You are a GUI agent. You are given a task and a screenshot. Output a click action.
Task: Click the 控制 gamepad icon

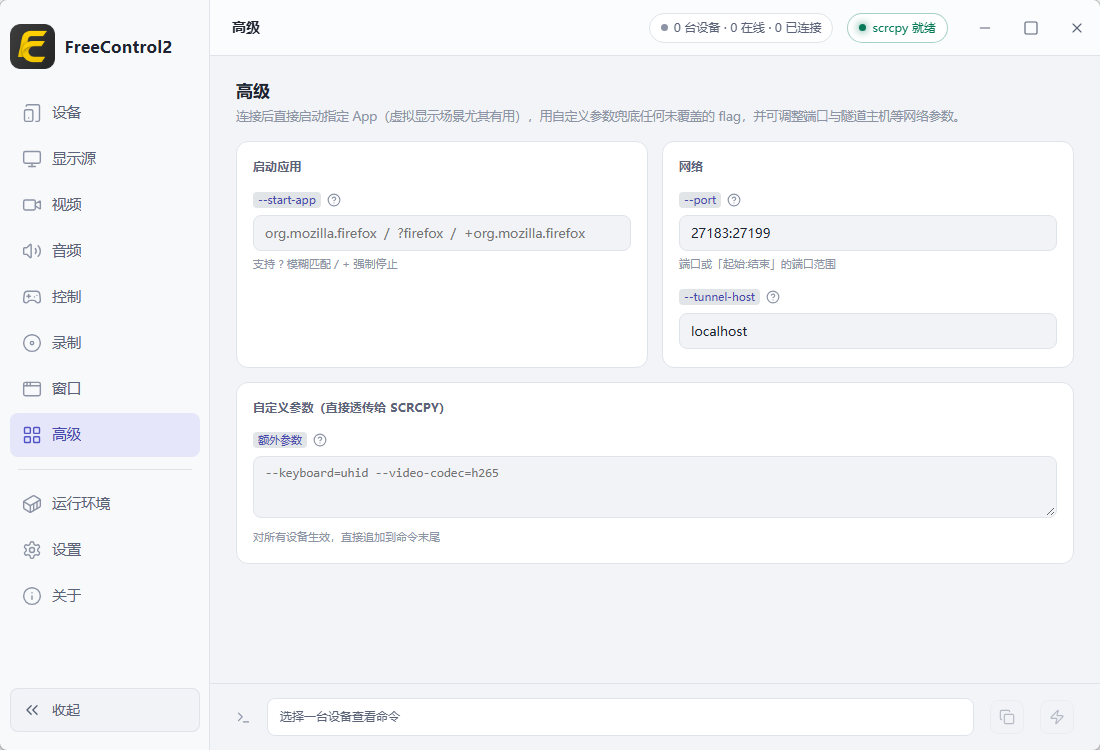click(x=32, y=297)
